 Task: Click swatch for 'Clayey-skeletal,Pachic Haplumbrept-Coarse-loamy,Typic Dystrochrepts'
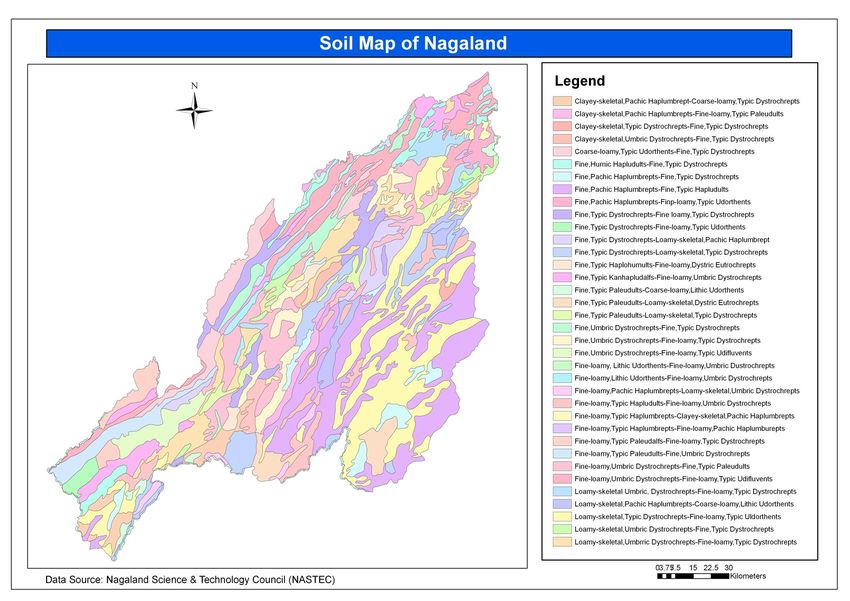pos(562,101)
